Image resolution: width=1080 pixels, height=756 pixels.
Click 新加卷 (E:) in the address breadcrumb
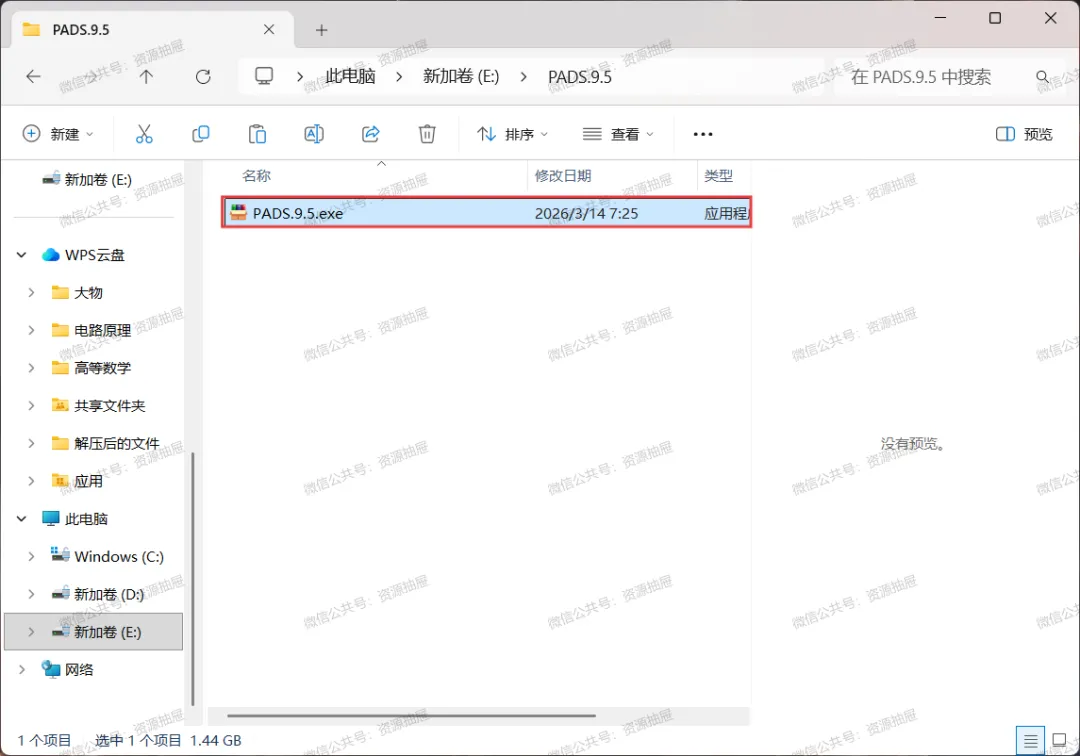coord(461,76)
